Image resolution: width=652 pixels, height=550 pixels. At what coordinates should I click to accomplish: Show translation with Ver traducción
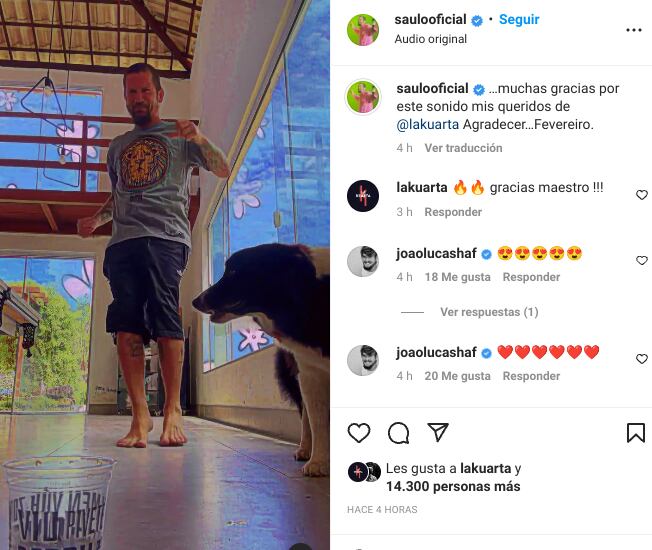click(463, 148)
